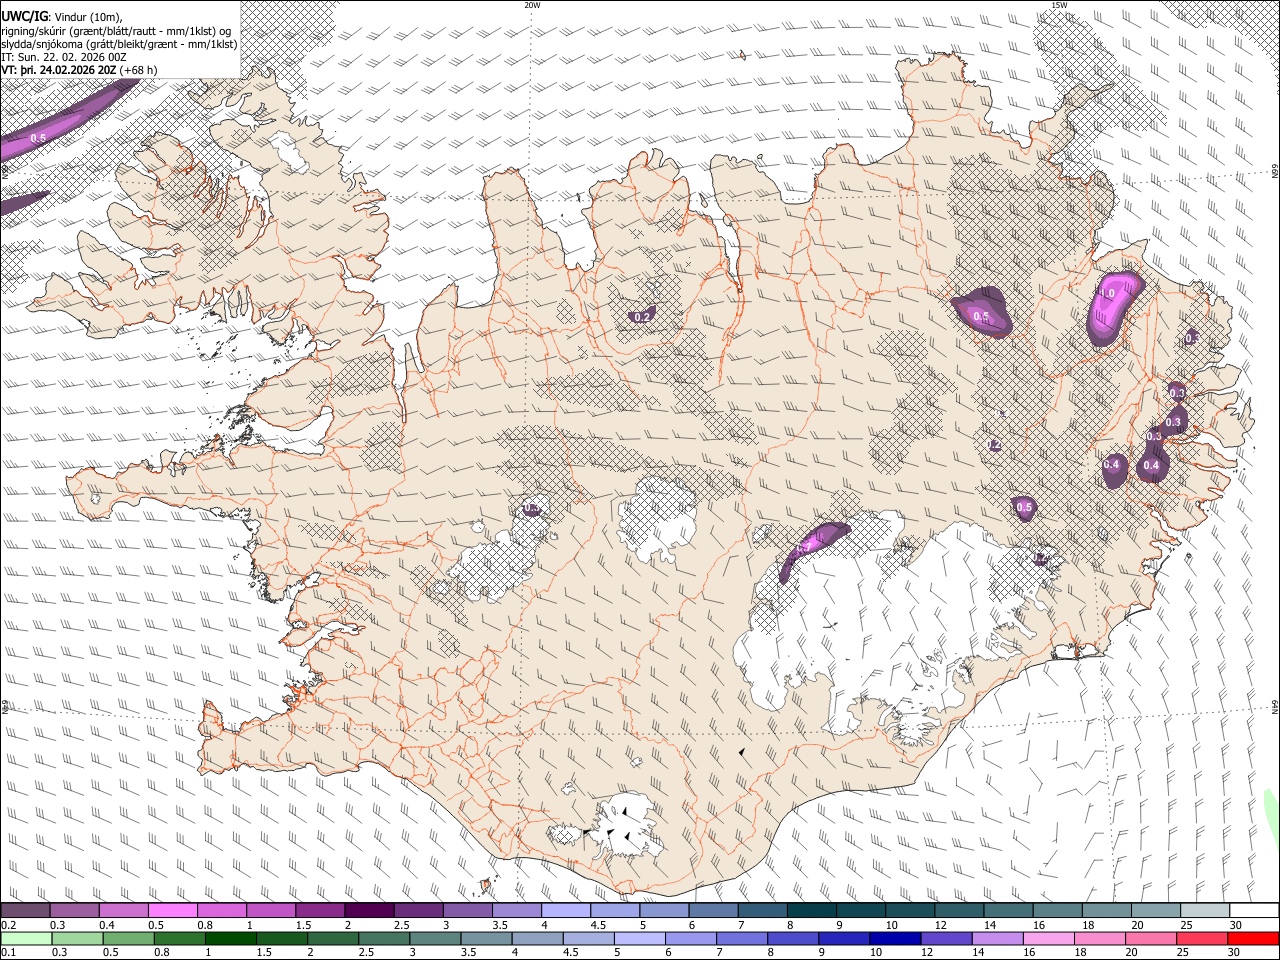Screen dimensions: 1280x960
Task: Click the '30' value on the green scale
Action: [1234, 953]
